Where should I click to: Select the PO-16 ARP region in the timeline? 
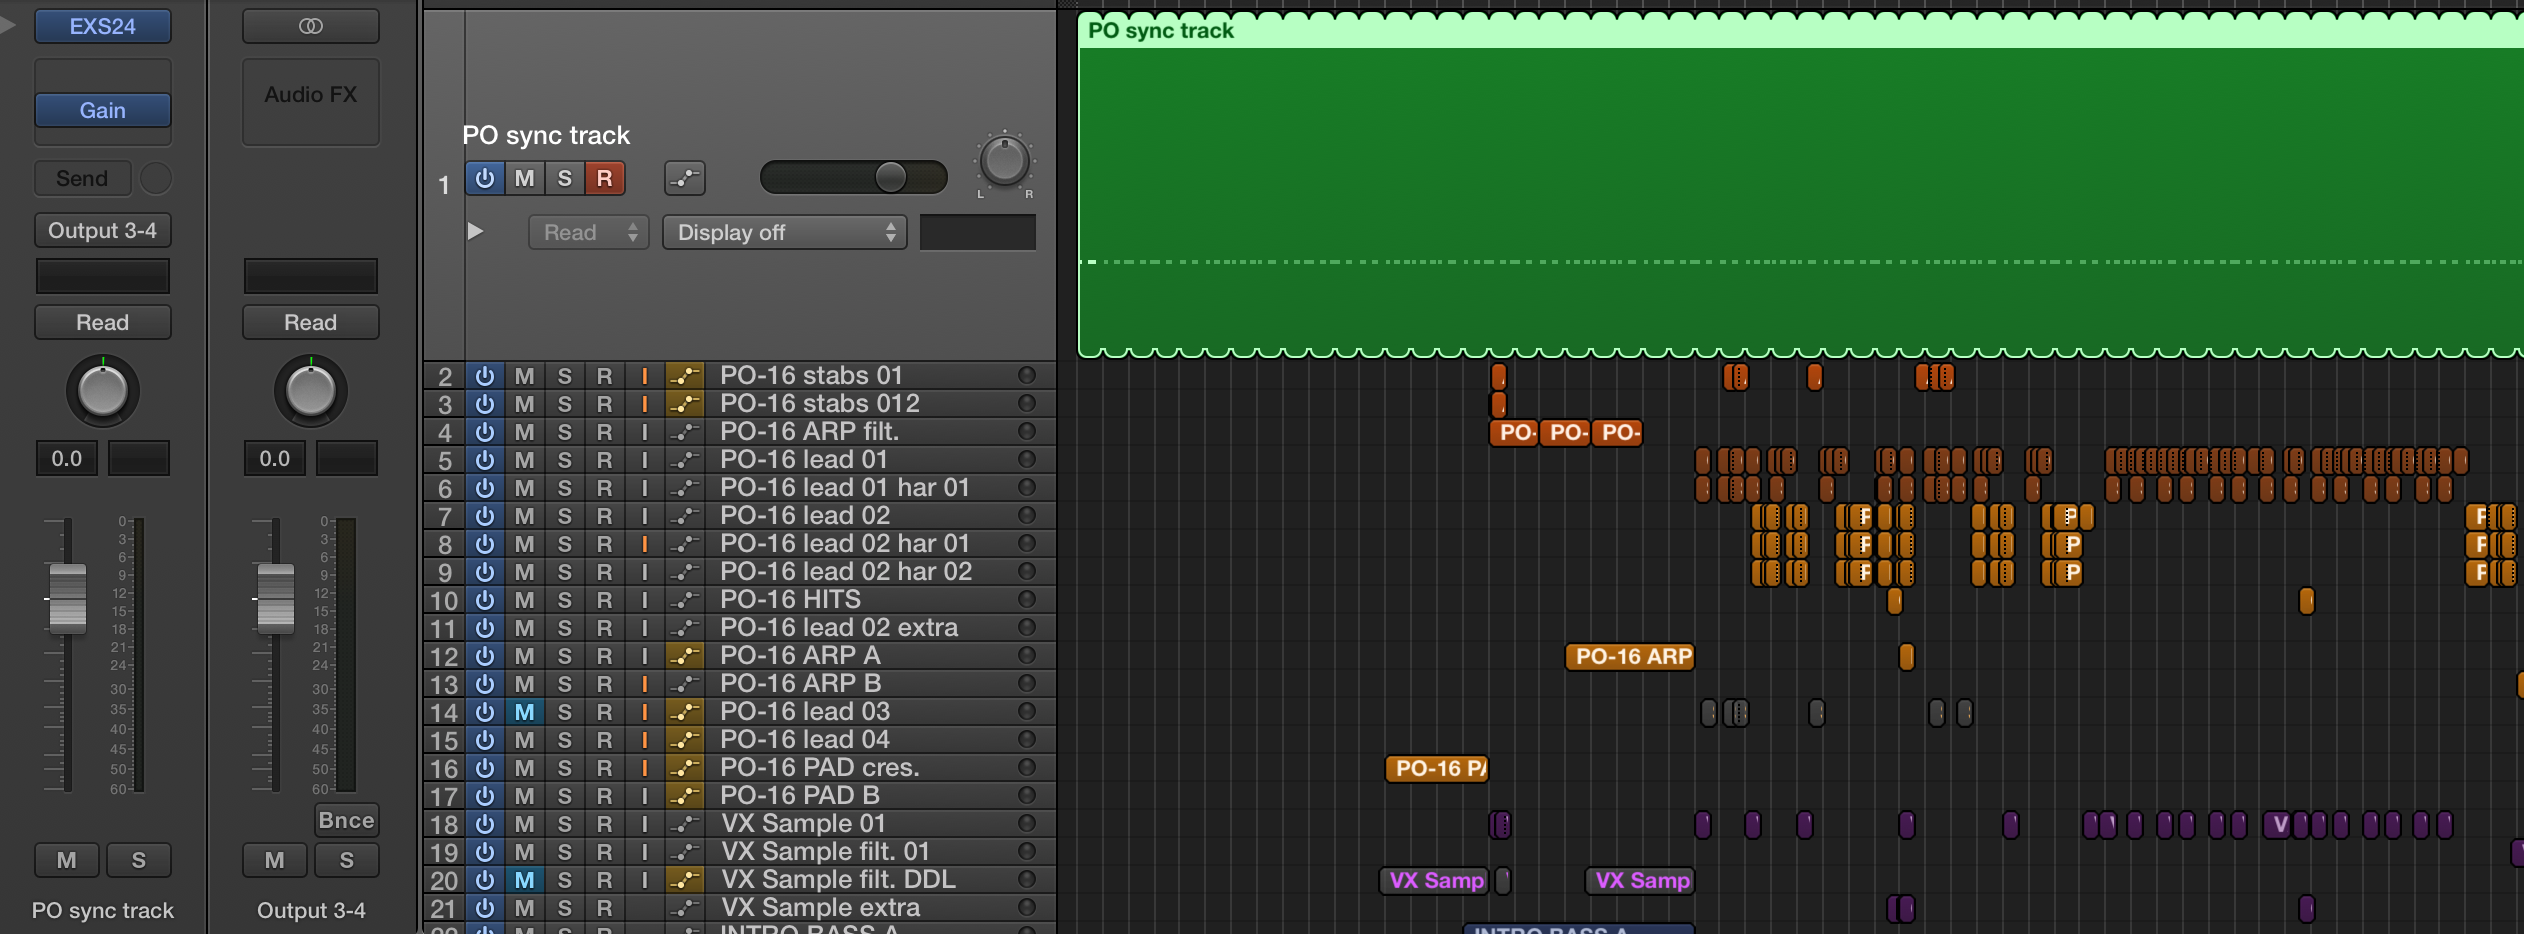click(1629, 656)
